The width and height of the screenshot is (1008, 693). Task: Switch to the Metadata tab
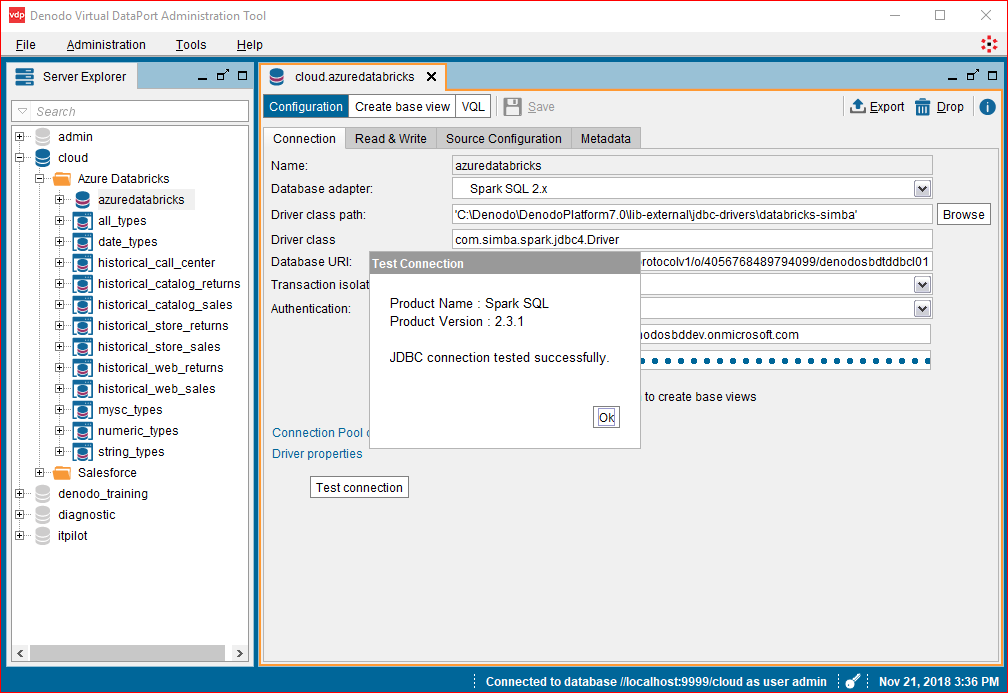click(606, 139)
